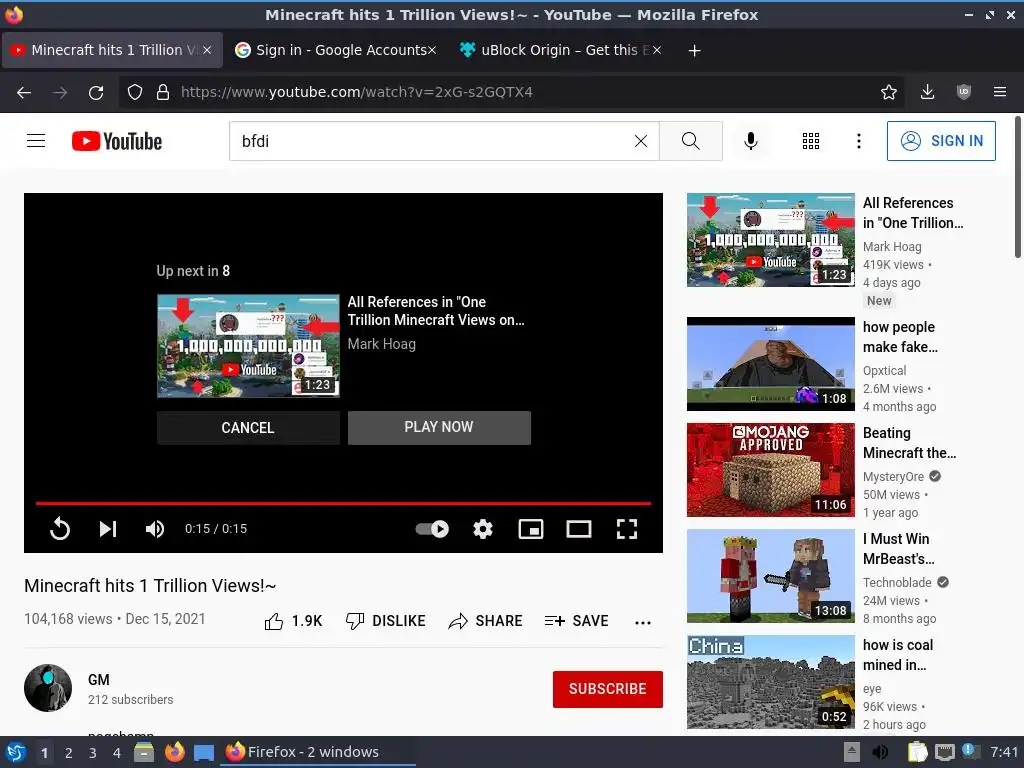Open the GM channel avatar

tap(48, 688)
